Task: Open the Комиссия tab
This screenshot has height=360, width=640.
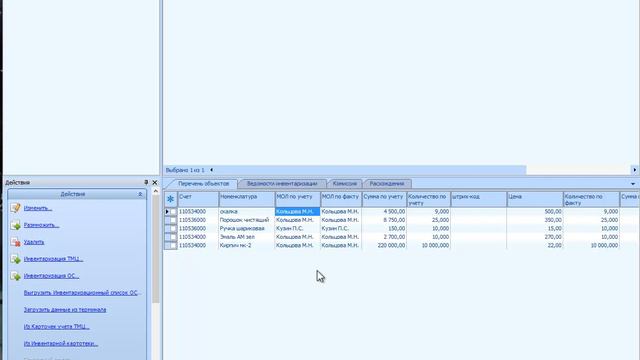Action: click(344, 184)
